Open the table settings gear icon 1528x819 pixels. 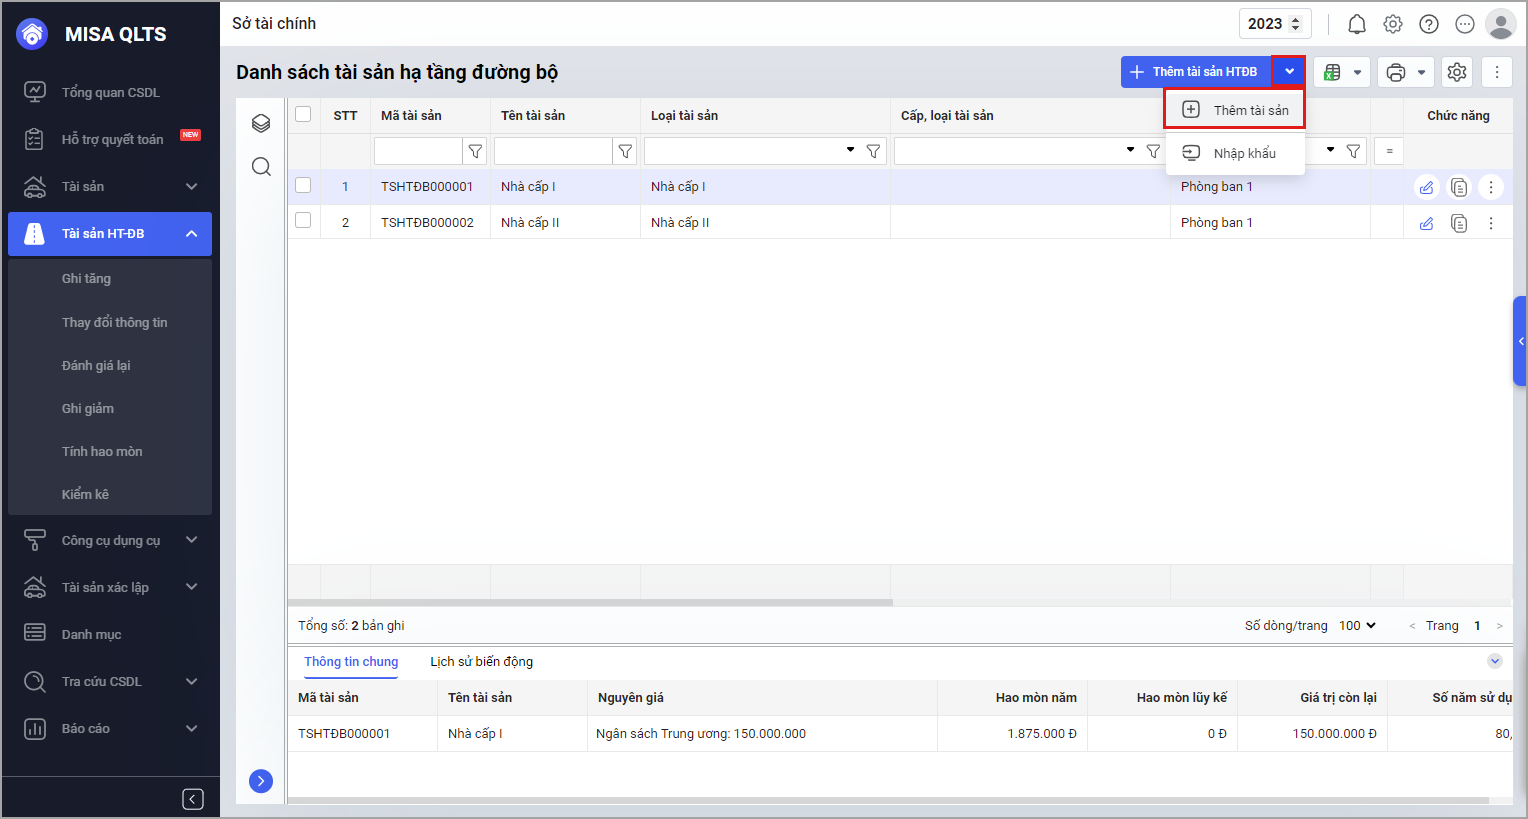tap(1457, 72)
